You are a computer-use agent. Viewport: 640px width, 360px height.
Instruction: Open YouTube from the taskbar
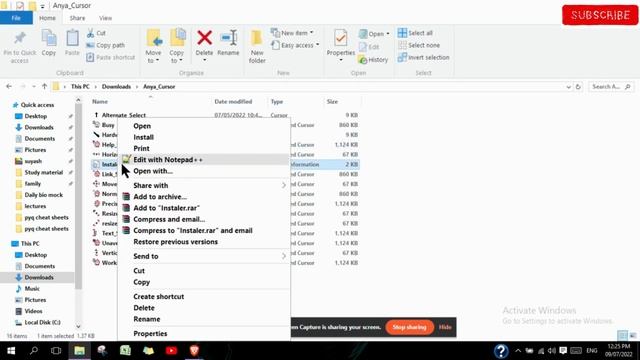[x=171, y=351]
